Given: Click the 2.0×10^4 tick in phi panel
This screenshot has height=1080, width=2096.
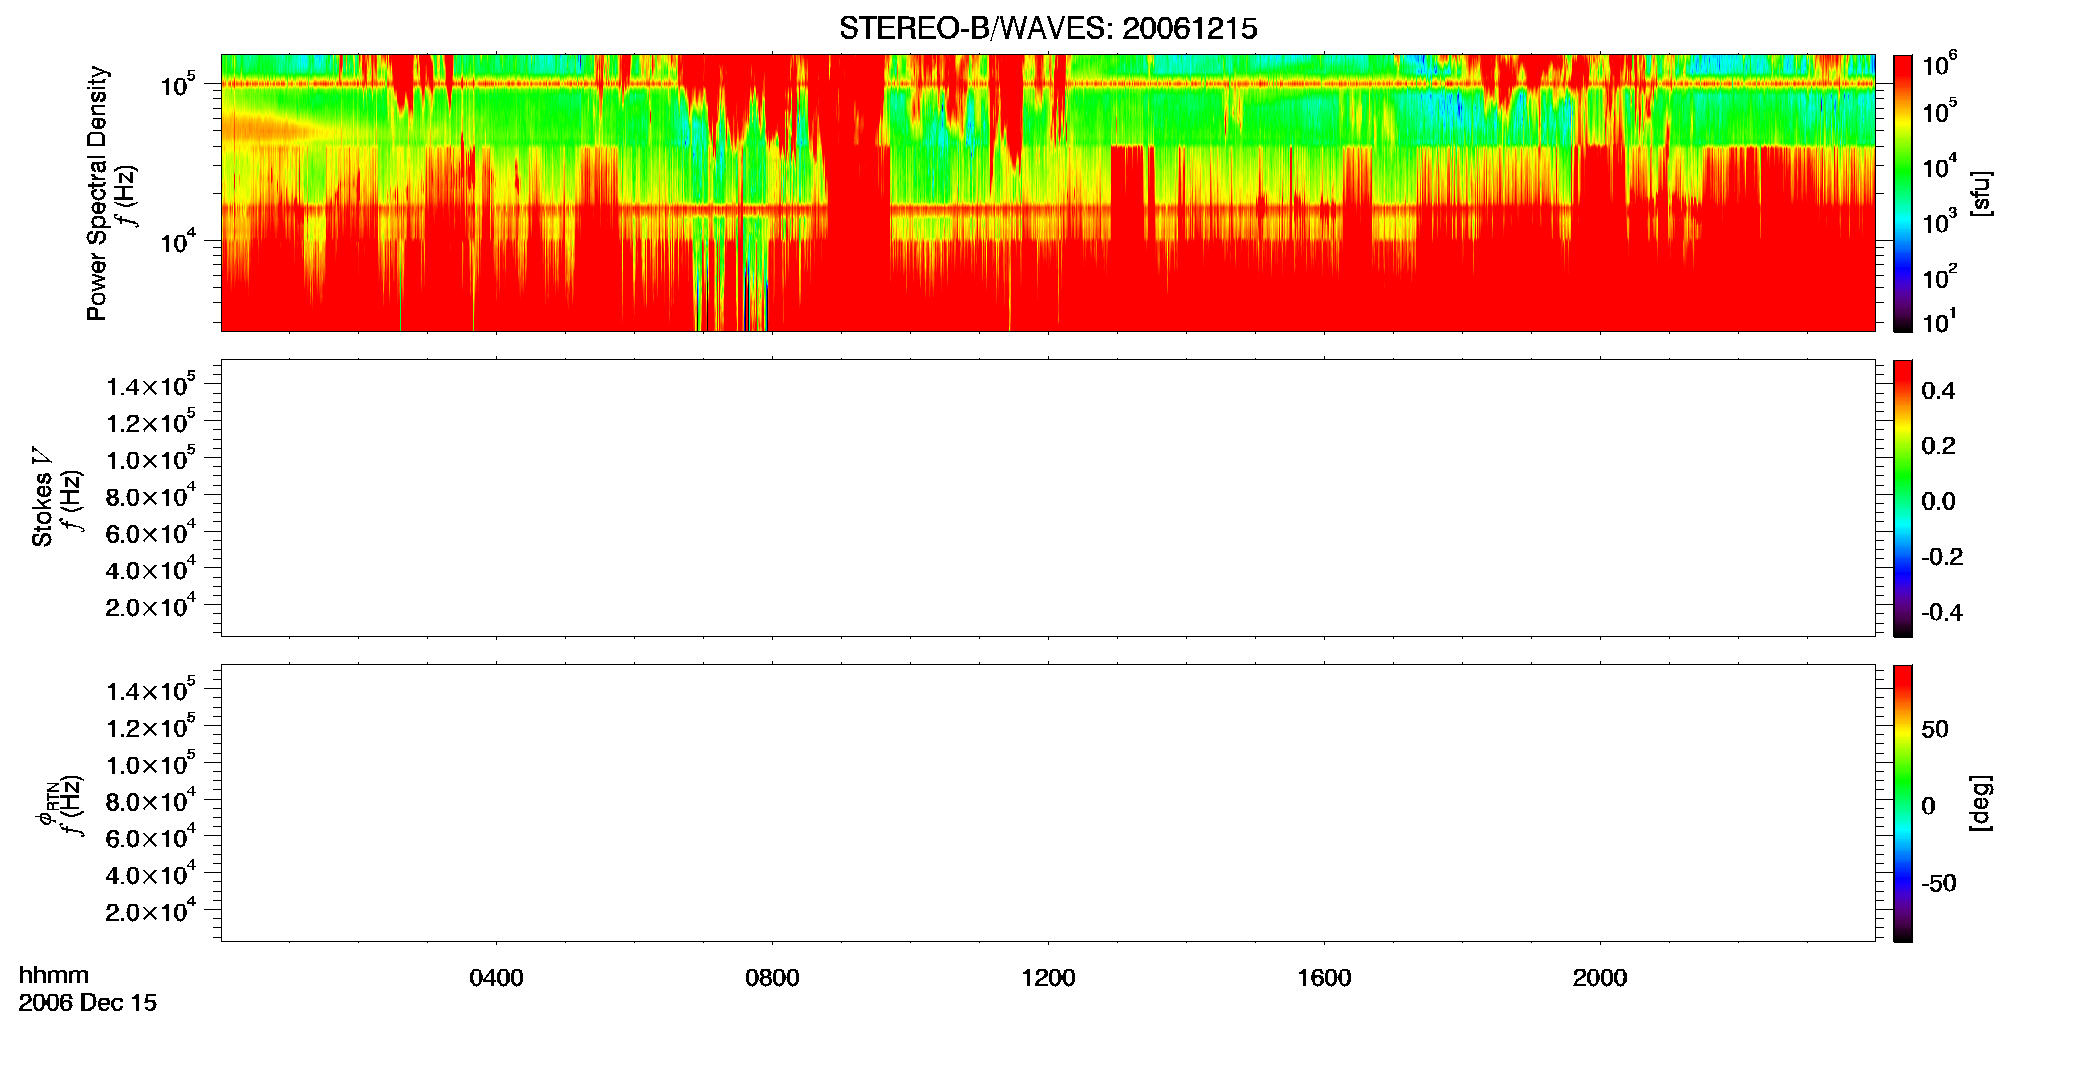Looking at the screenshot, I should pyautogui.click(x=151, y=909).
